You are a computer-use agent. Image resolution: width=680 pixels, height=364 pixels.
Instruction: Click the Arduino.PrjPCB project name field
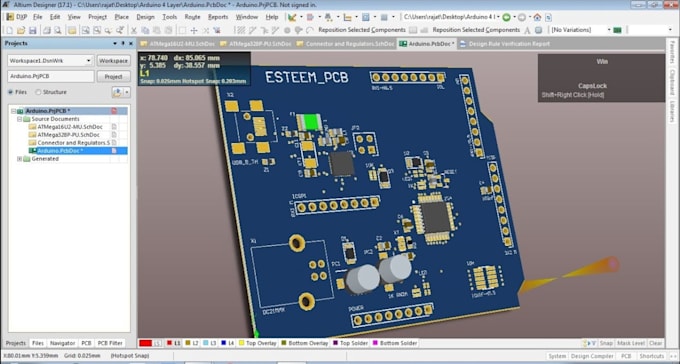point(50,76)
